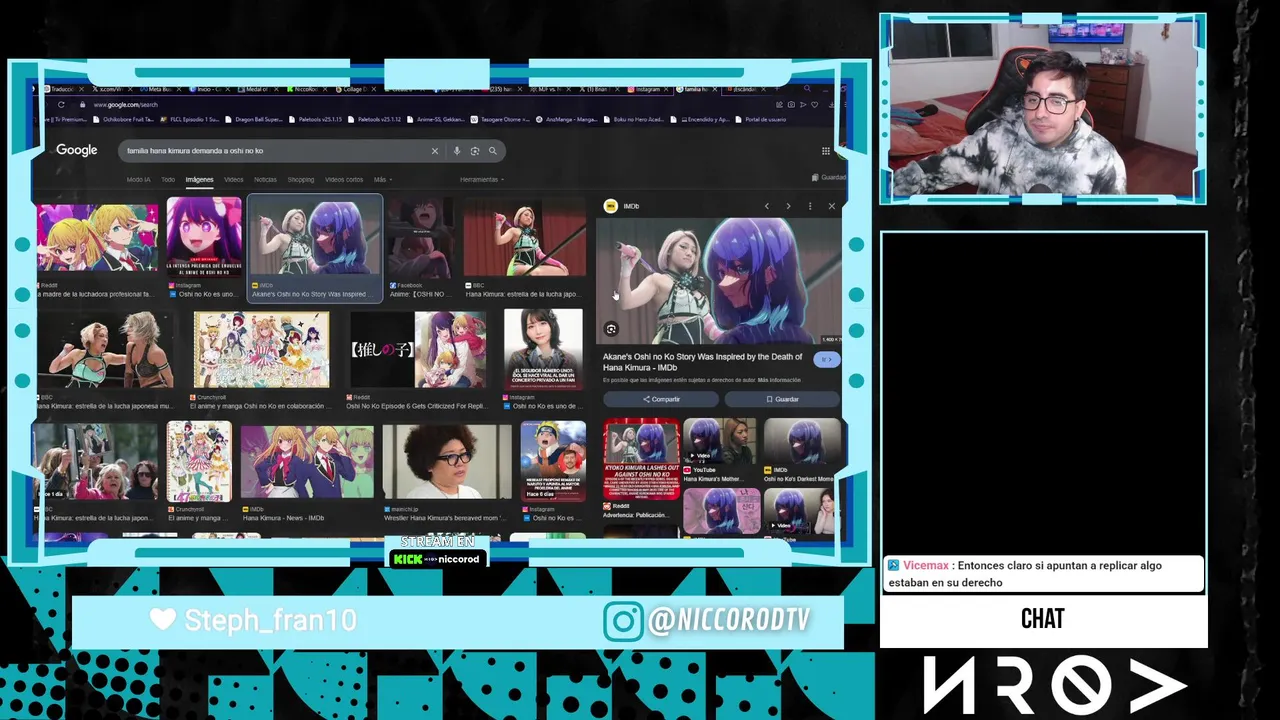Screen dimensions: 1280x720
Task: Open AnzManga bookmark
Action: (x=567, y=119)
